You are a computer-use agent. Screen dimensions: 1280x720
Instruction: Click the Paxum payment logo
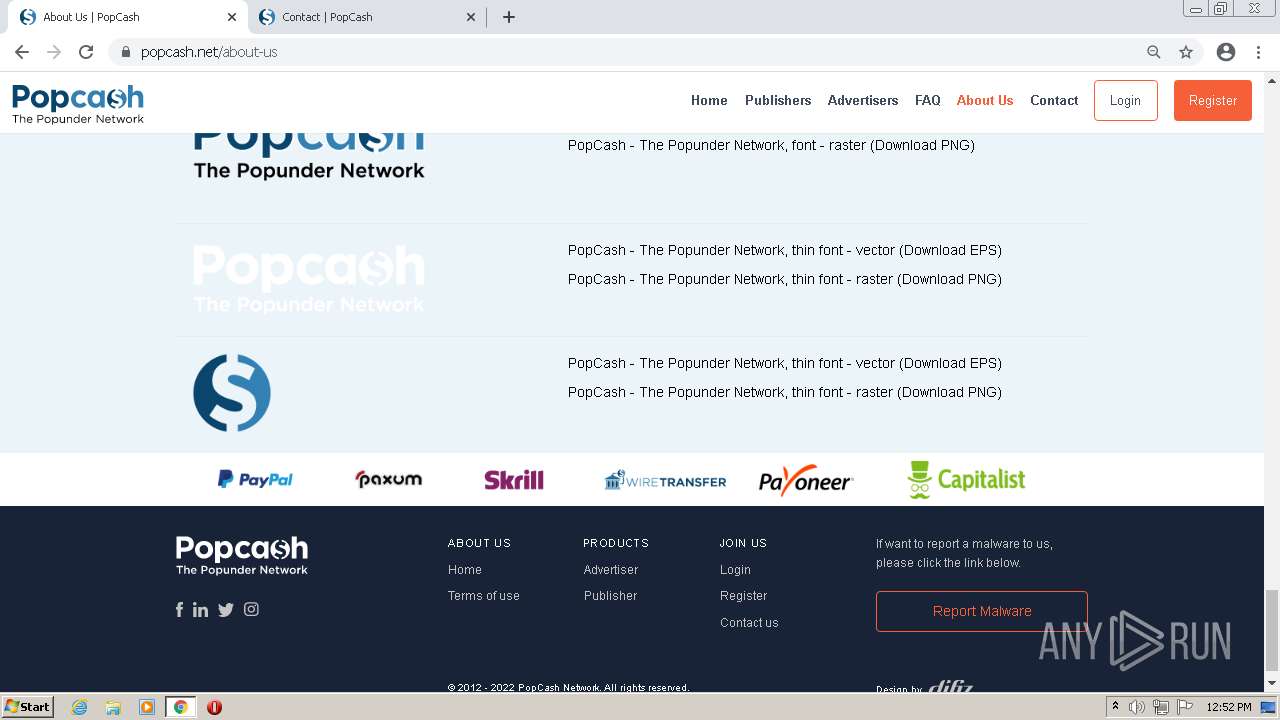point(389,479)
